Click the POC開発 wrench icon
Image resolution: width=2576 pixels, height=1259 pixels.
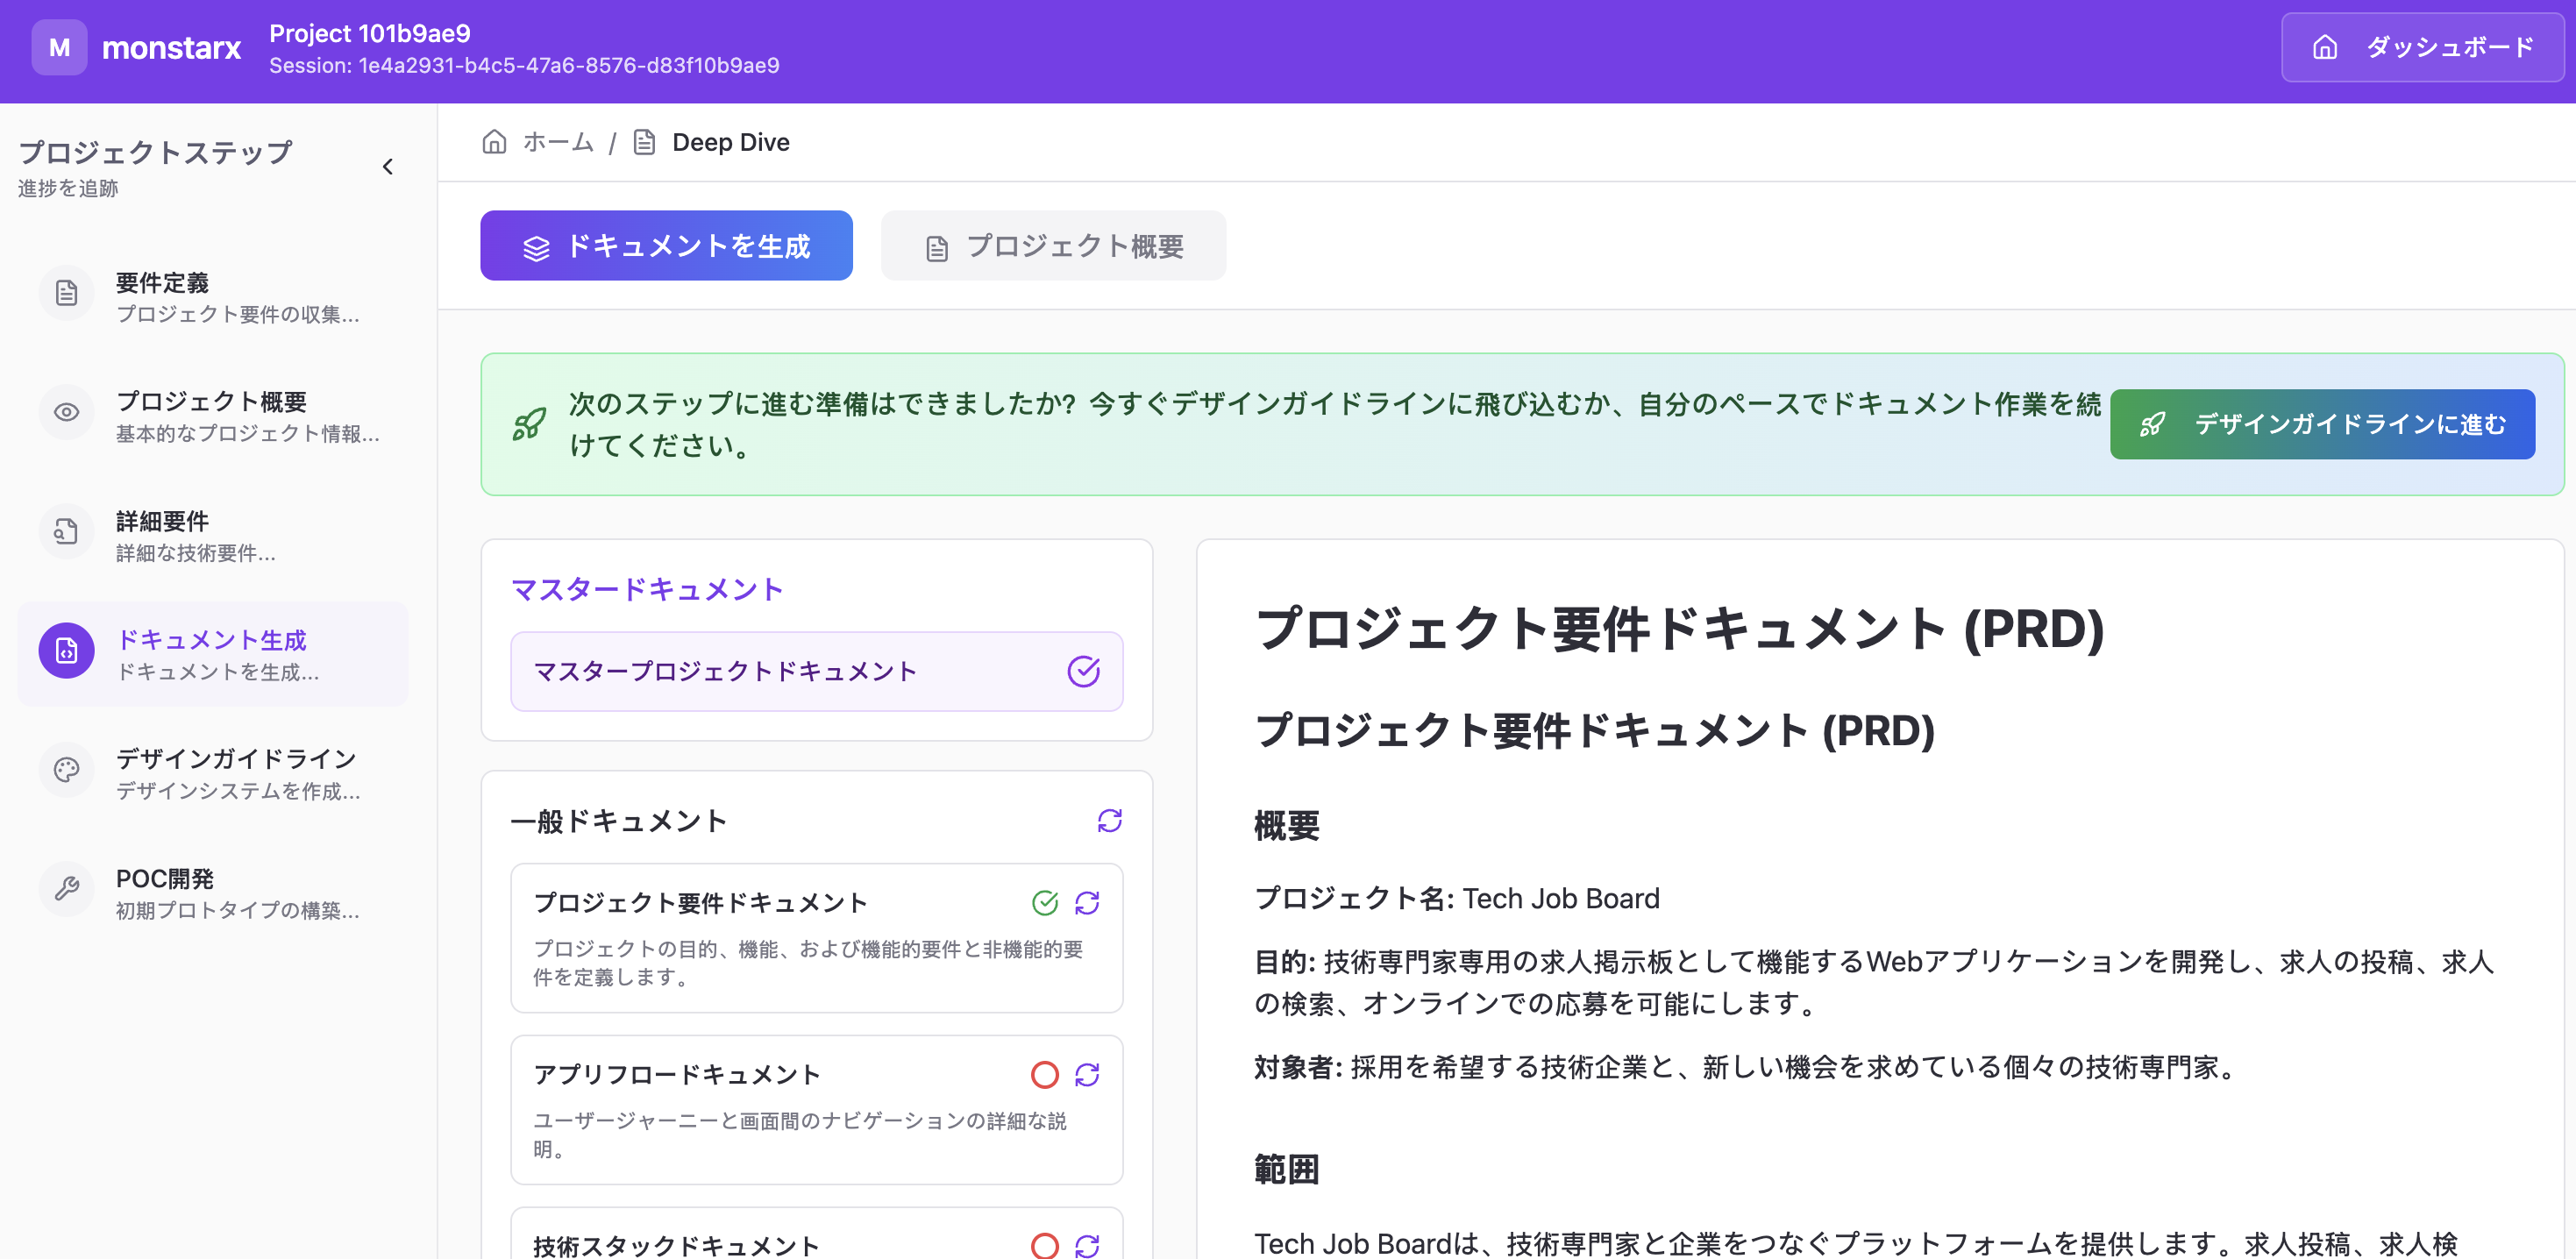[x=66, y=888]
